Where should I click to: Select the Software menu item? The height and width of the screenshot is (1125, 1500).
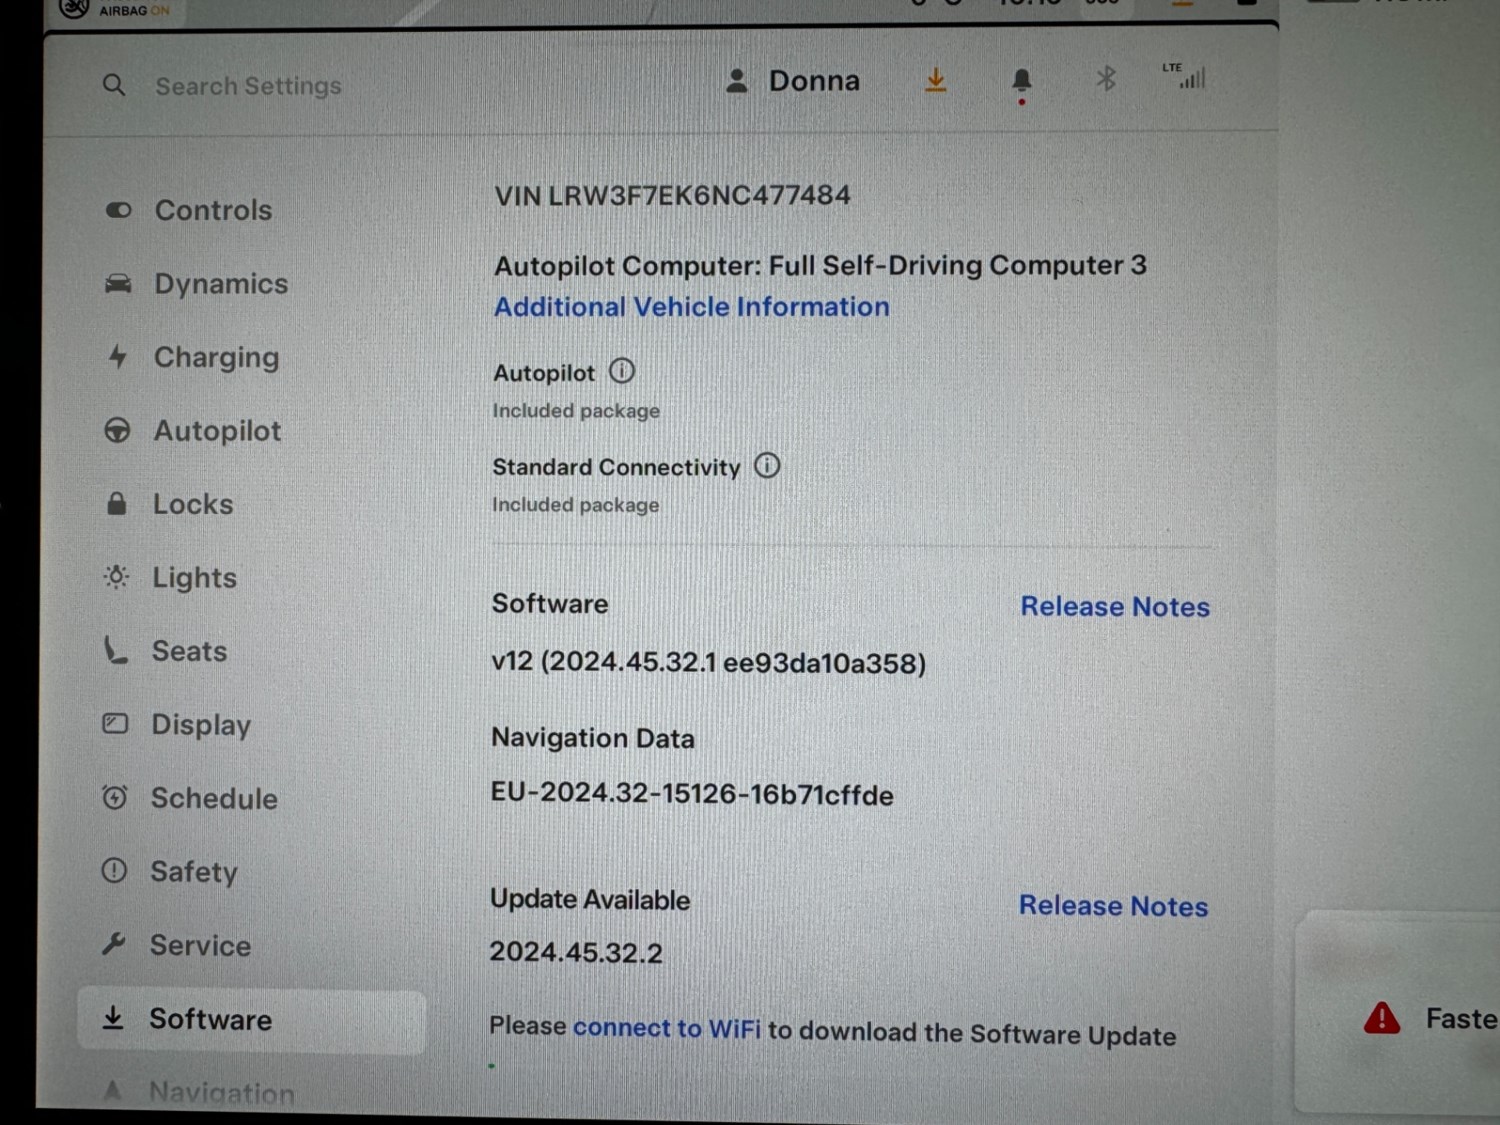click(x=251, y=1021)
